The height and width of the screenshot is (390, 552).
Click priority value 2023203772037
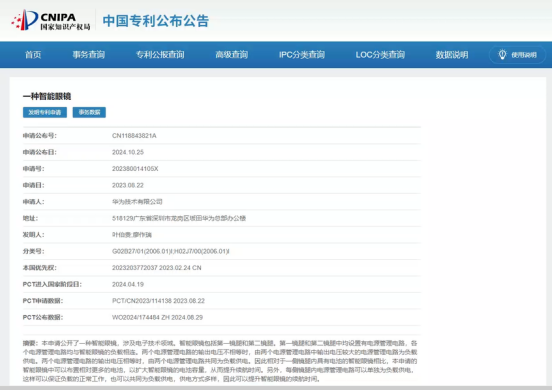tap(157, 268)
